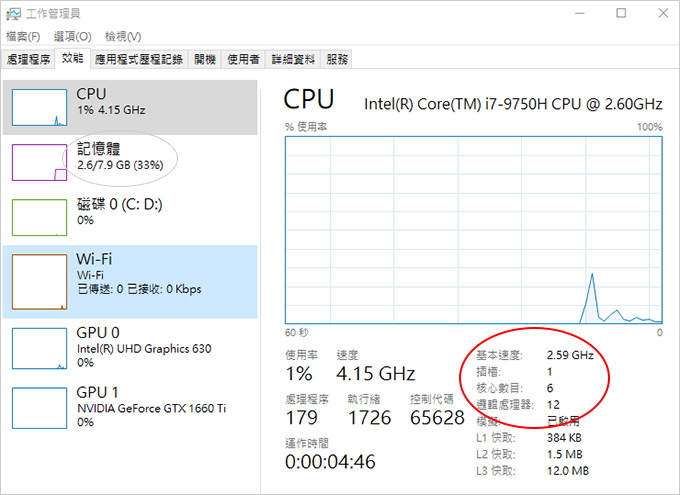Viewport: 680px width, 495px height.
Task: Select the 記憶體 purple graph thumbnail
Action: [39, 163]
